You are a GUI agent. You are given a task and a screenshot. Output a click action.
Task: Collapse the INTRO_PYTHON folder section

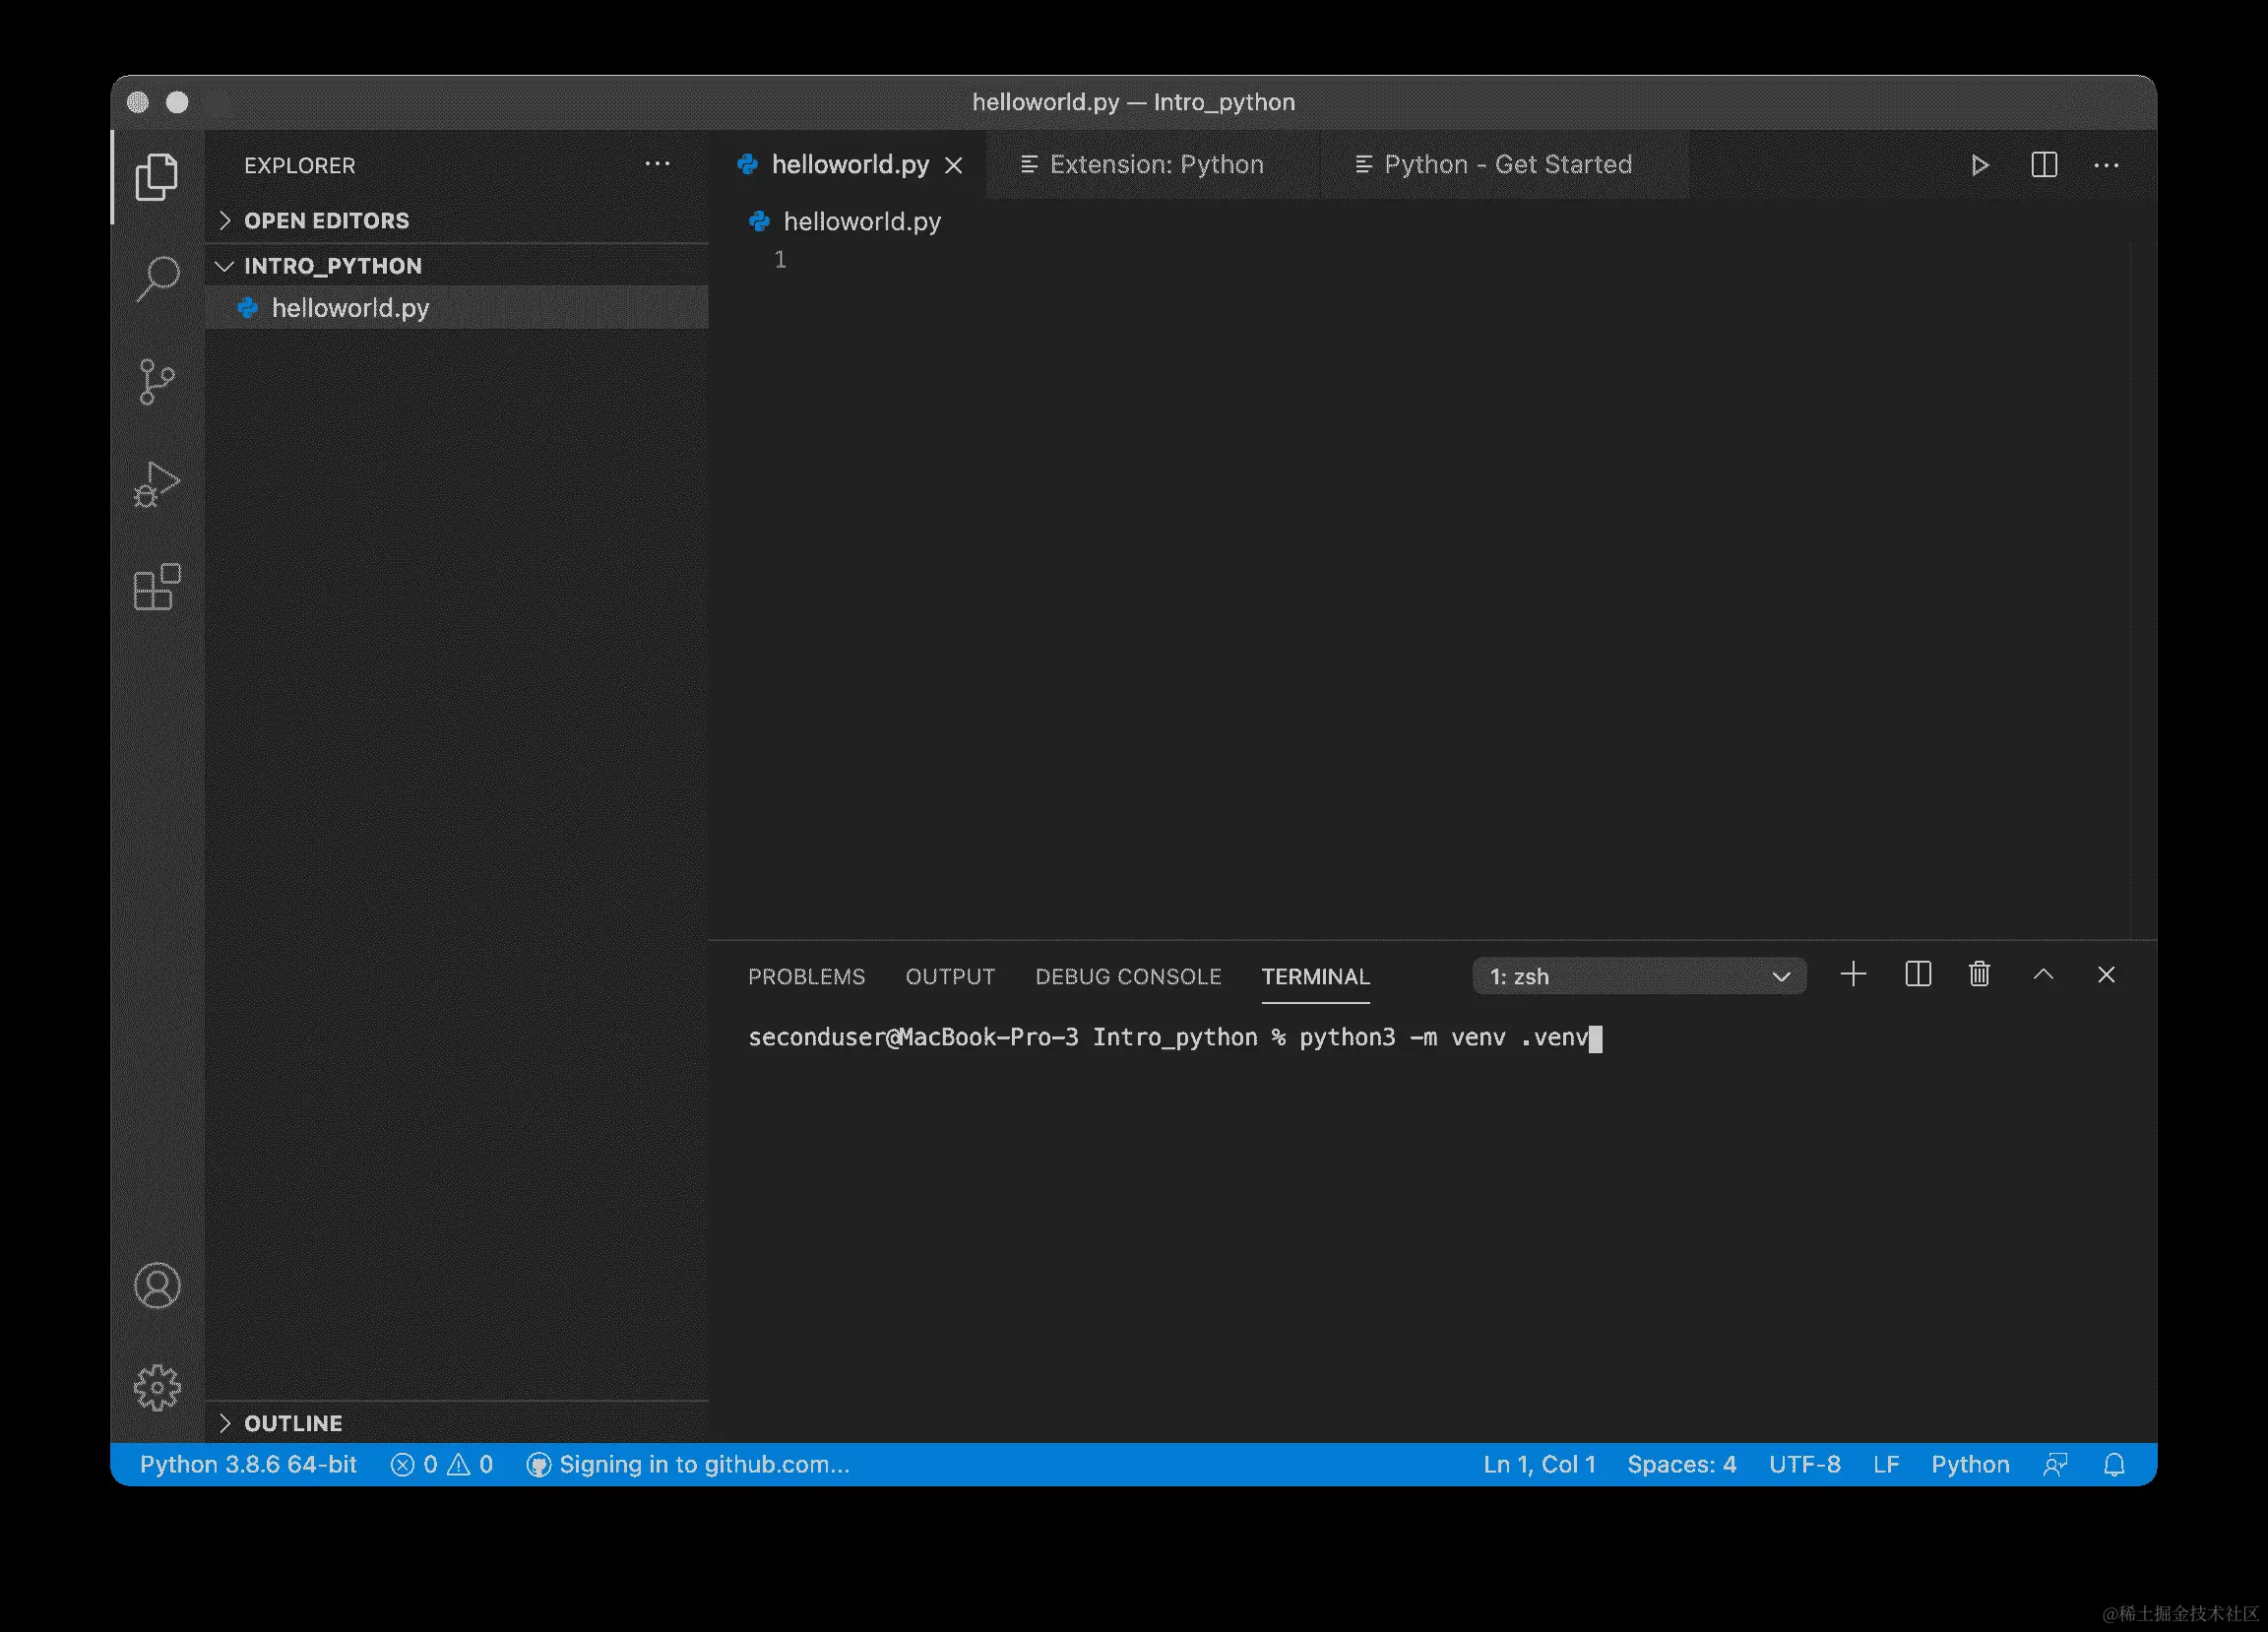[x=332, y=266]
